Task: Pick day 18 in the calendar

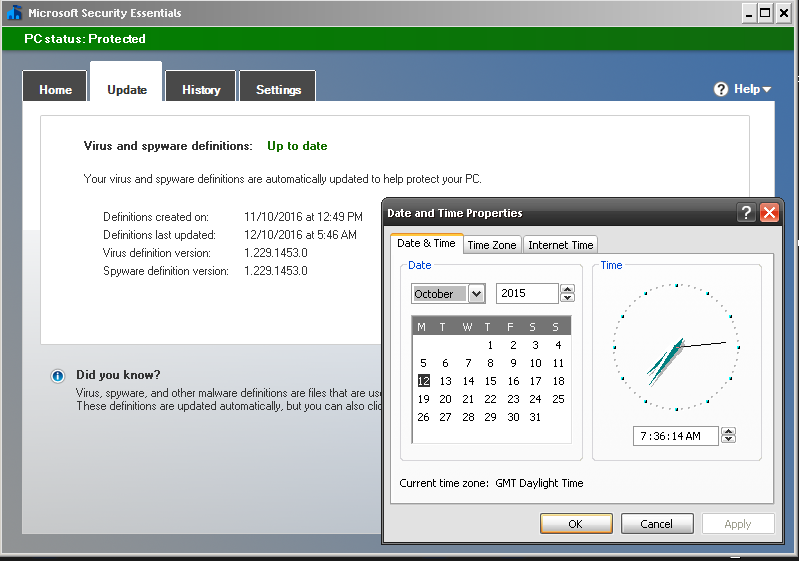Action: coord(558,381)
